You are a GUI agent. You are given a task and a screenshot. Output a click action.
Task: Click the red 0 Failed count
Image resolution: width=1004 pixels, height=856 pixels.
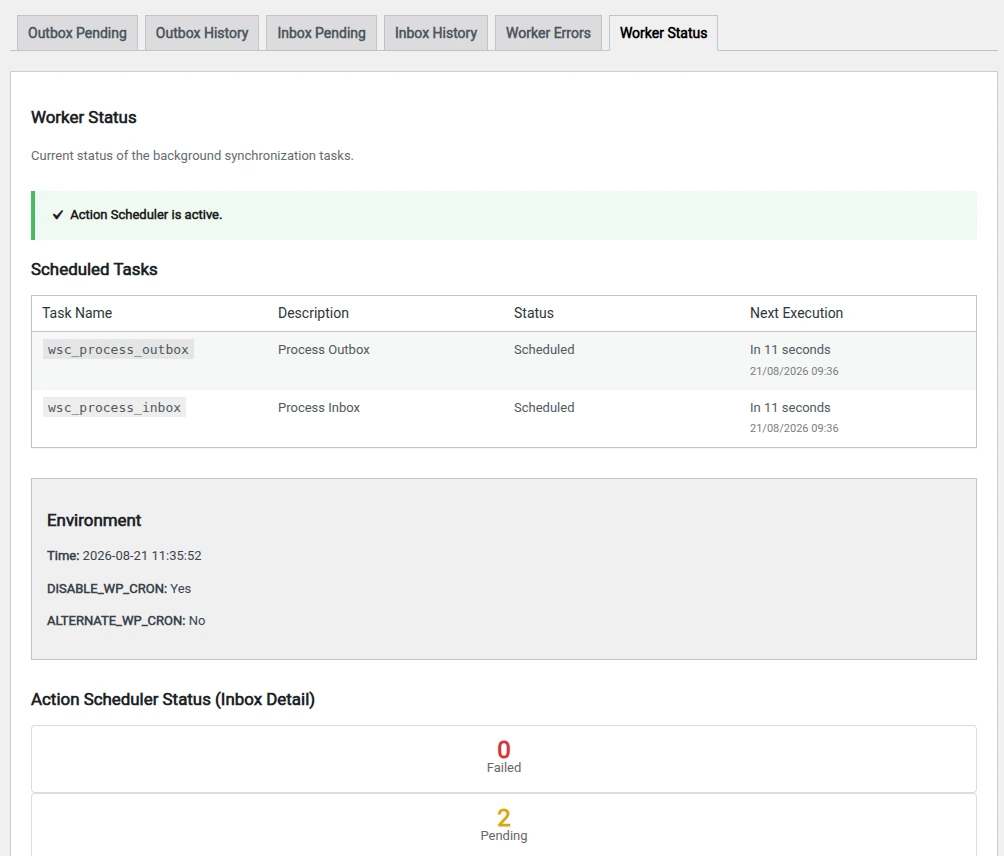[504, 749]
